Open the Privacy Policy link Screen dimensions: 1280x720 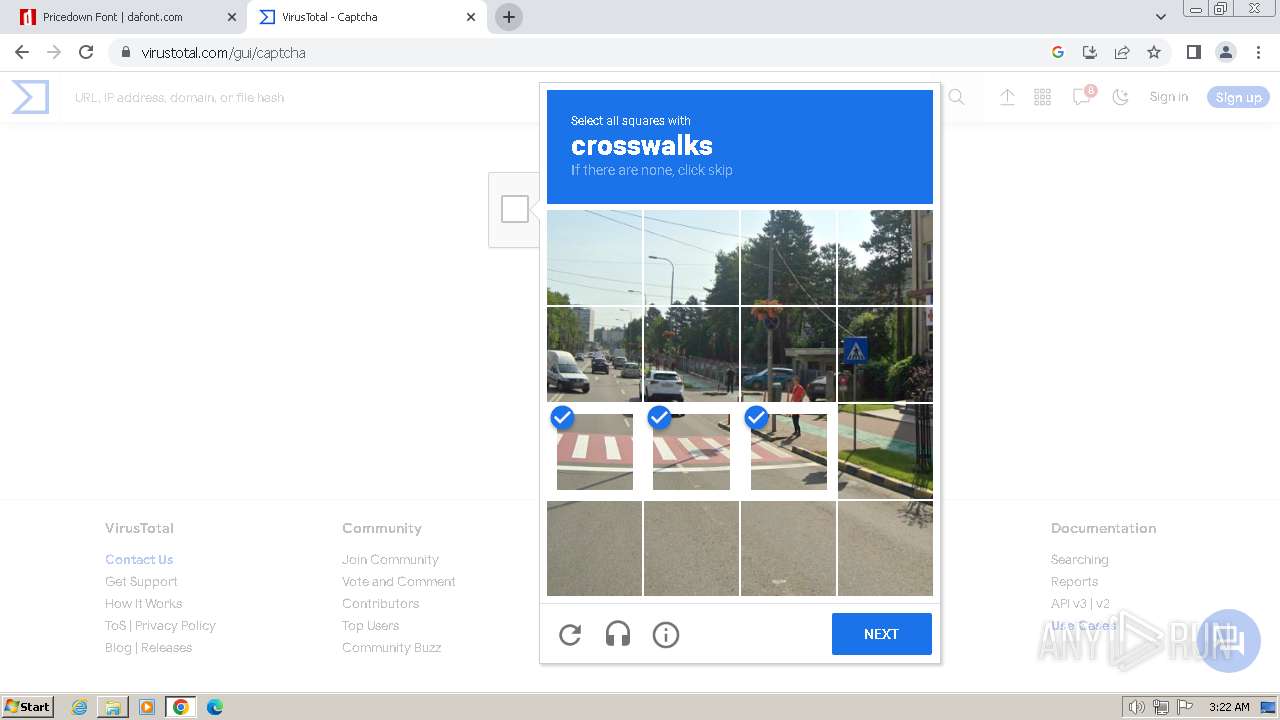(x=175, y=625)
